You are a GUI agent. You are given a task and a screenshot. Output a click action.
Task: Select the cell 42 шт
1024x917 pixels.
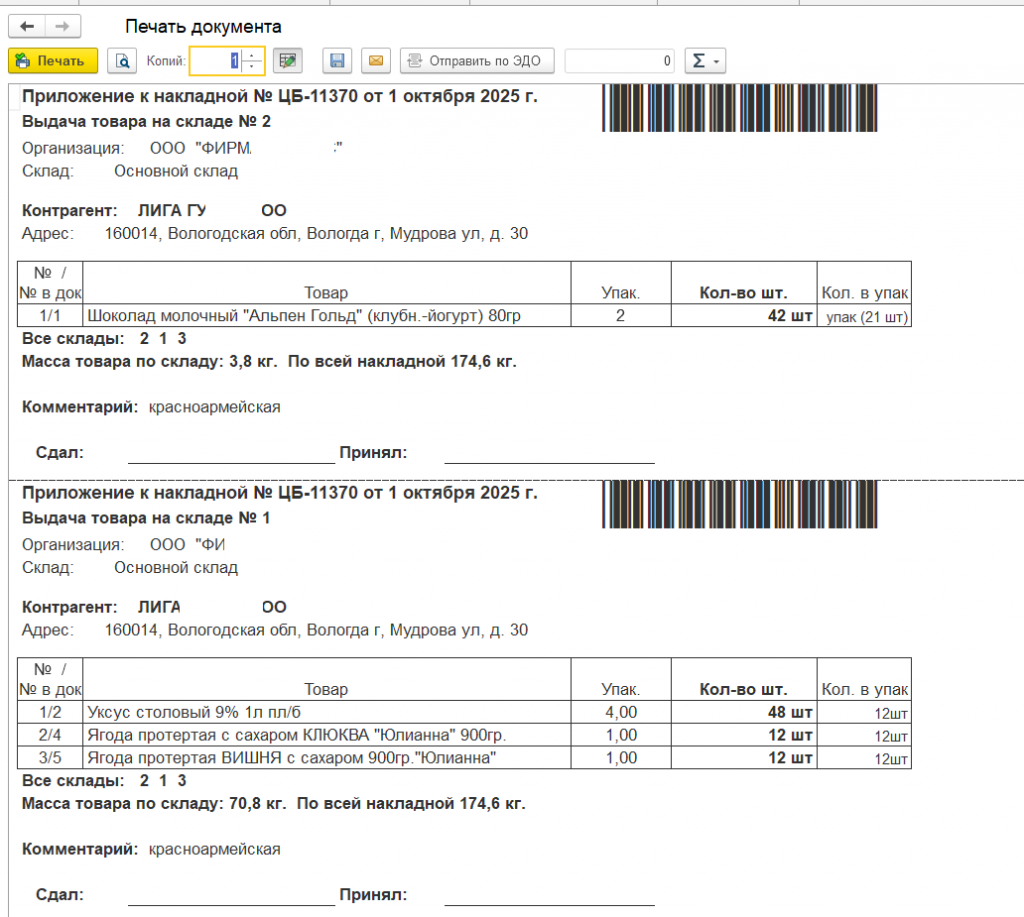(744, 315)
